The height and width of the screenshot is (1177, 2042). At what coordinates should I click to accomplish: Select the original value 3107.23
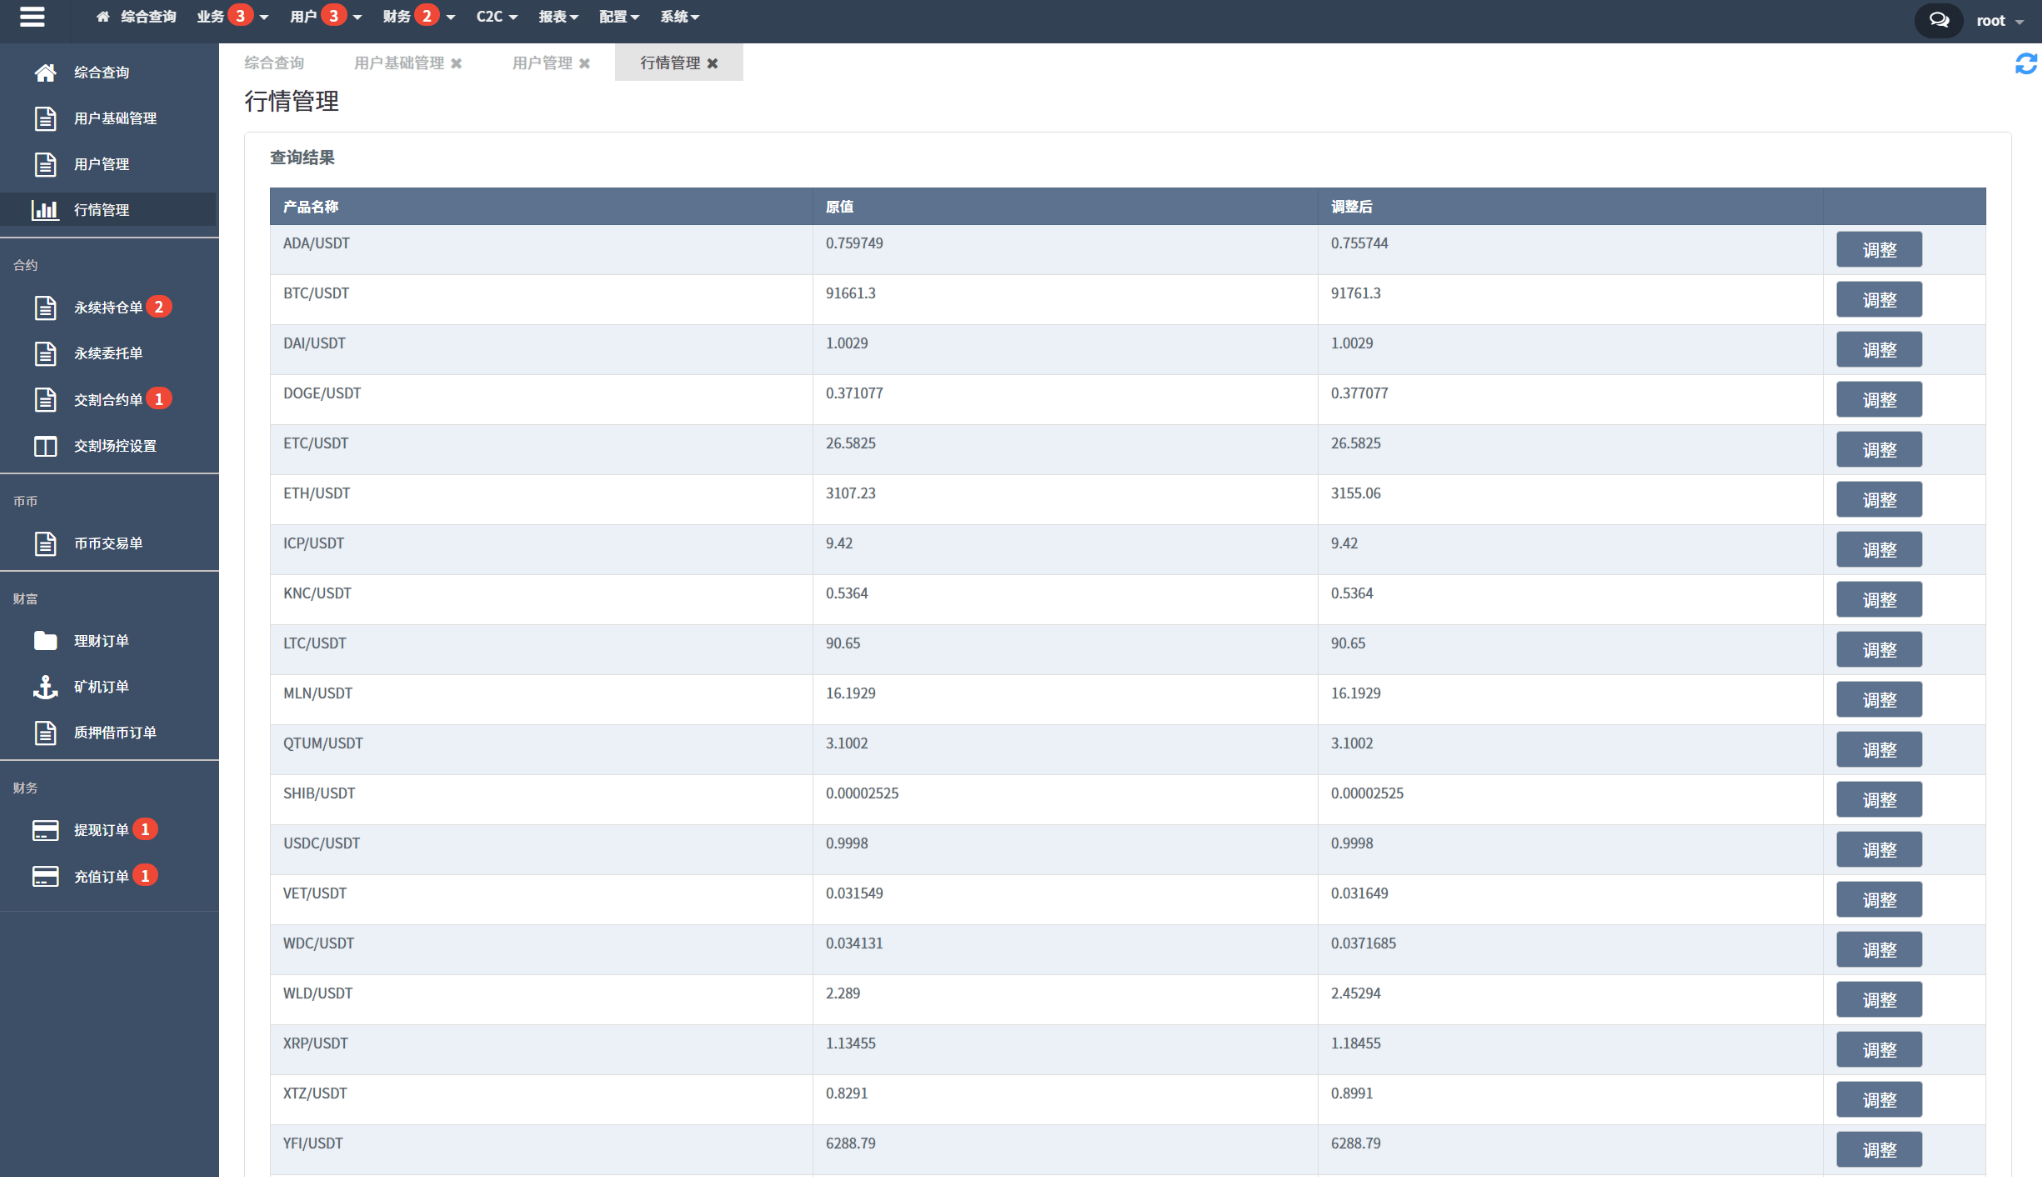(850, 493)
